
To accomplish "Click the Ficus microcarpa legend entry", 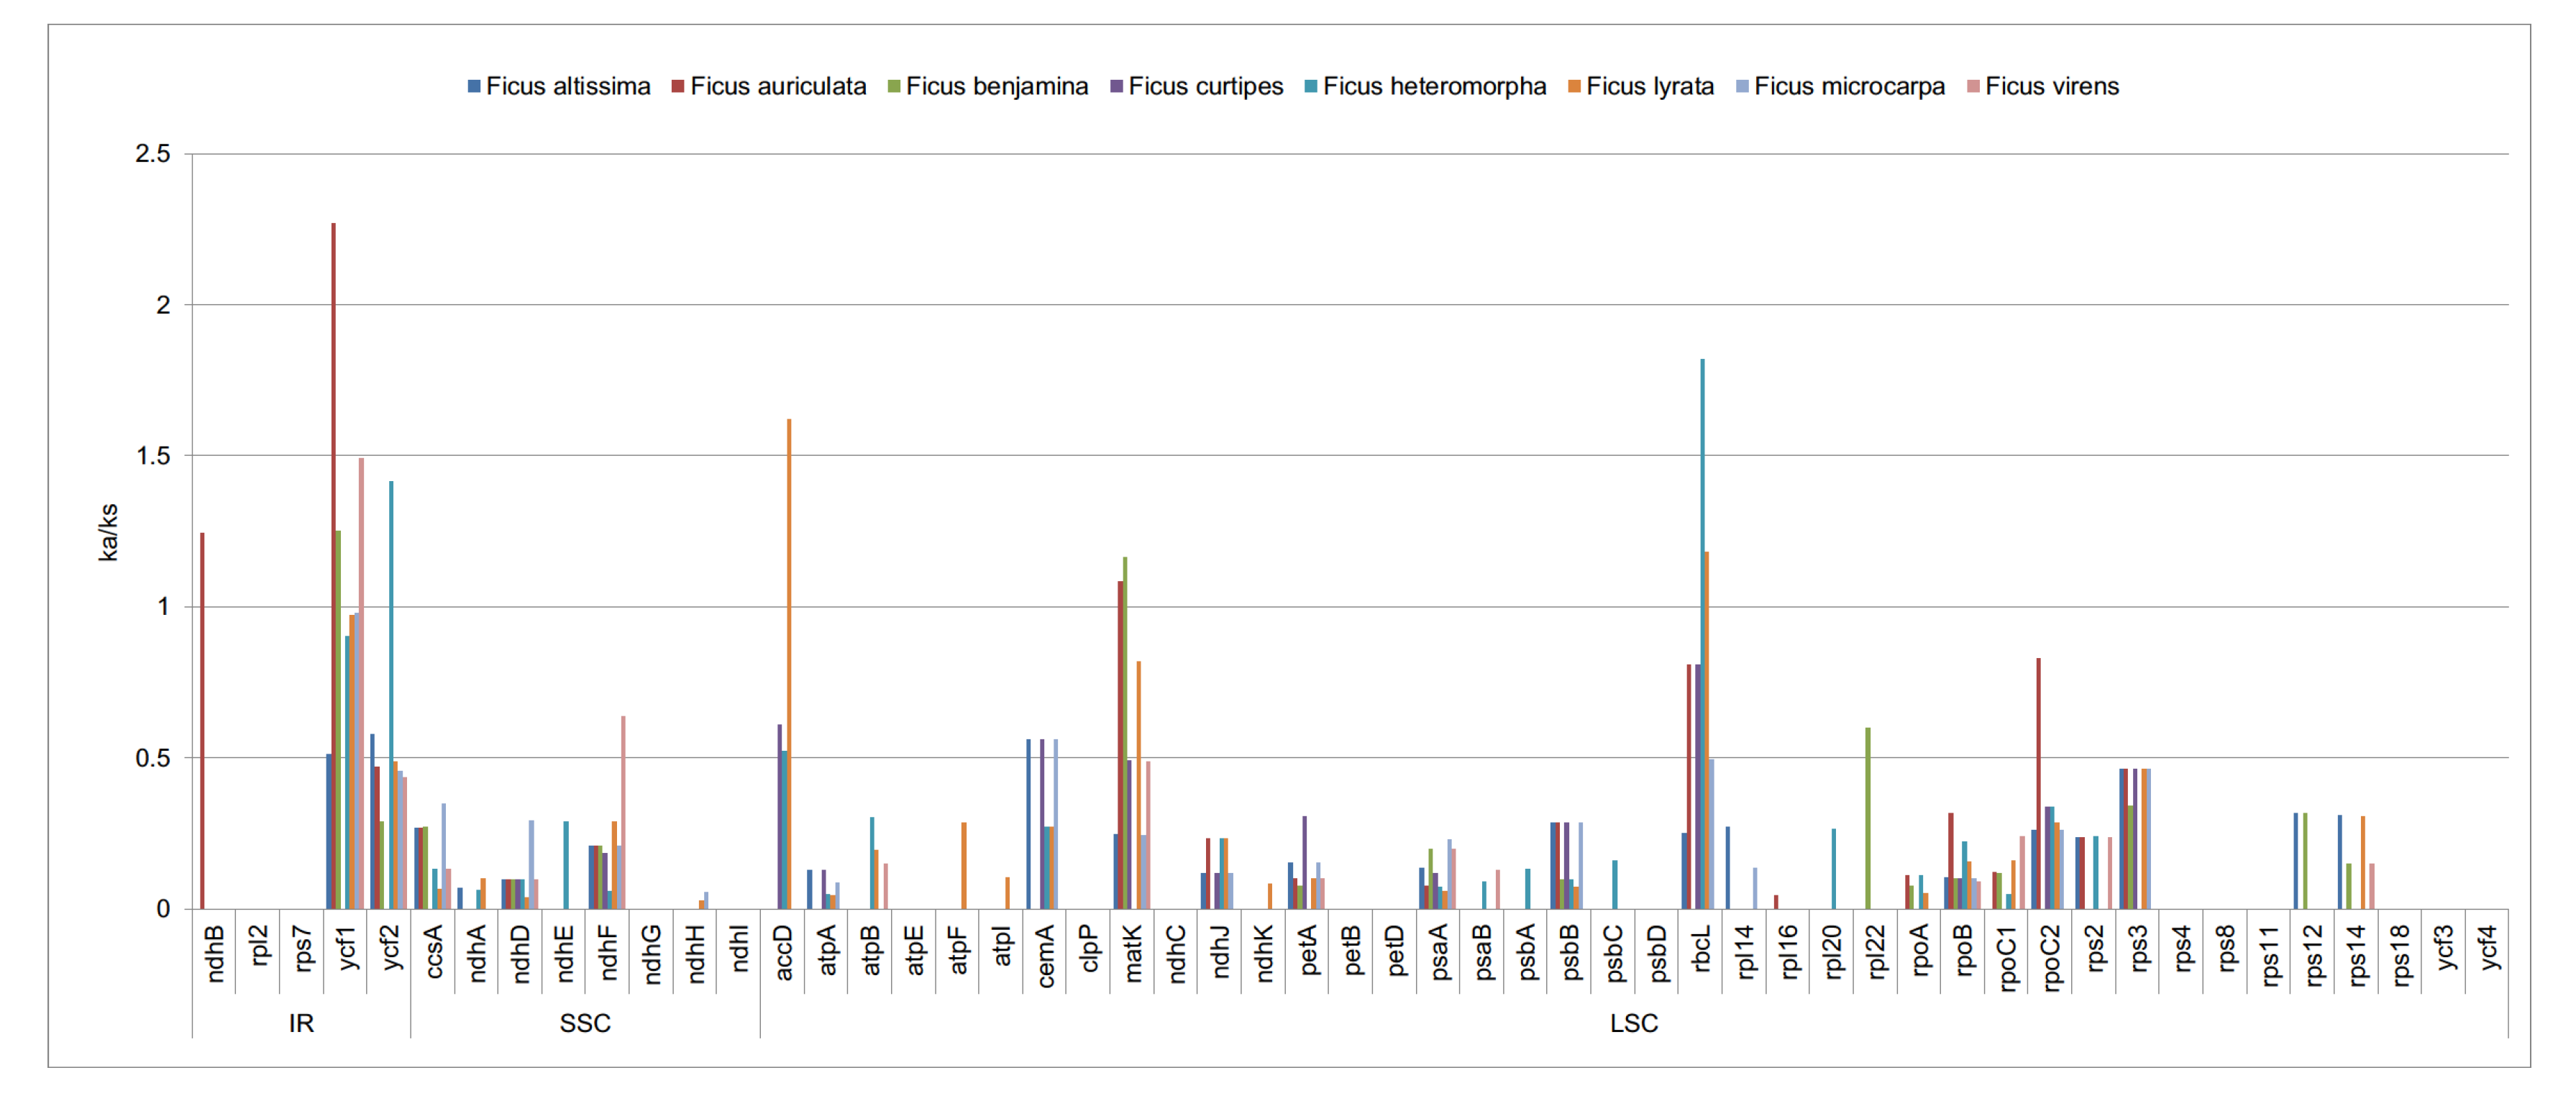I will click(1848, 87).
